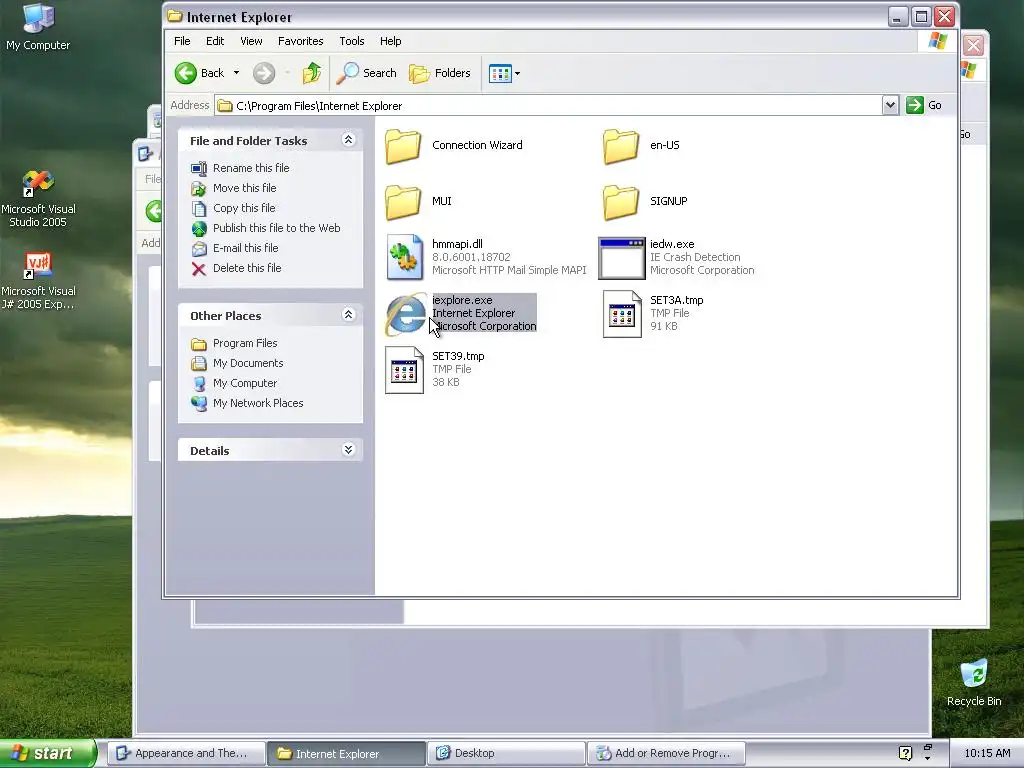The height and width of the screenshot is (768, 1024).
Task: Expand the Details panel
Action: click(x=348, y=449)
